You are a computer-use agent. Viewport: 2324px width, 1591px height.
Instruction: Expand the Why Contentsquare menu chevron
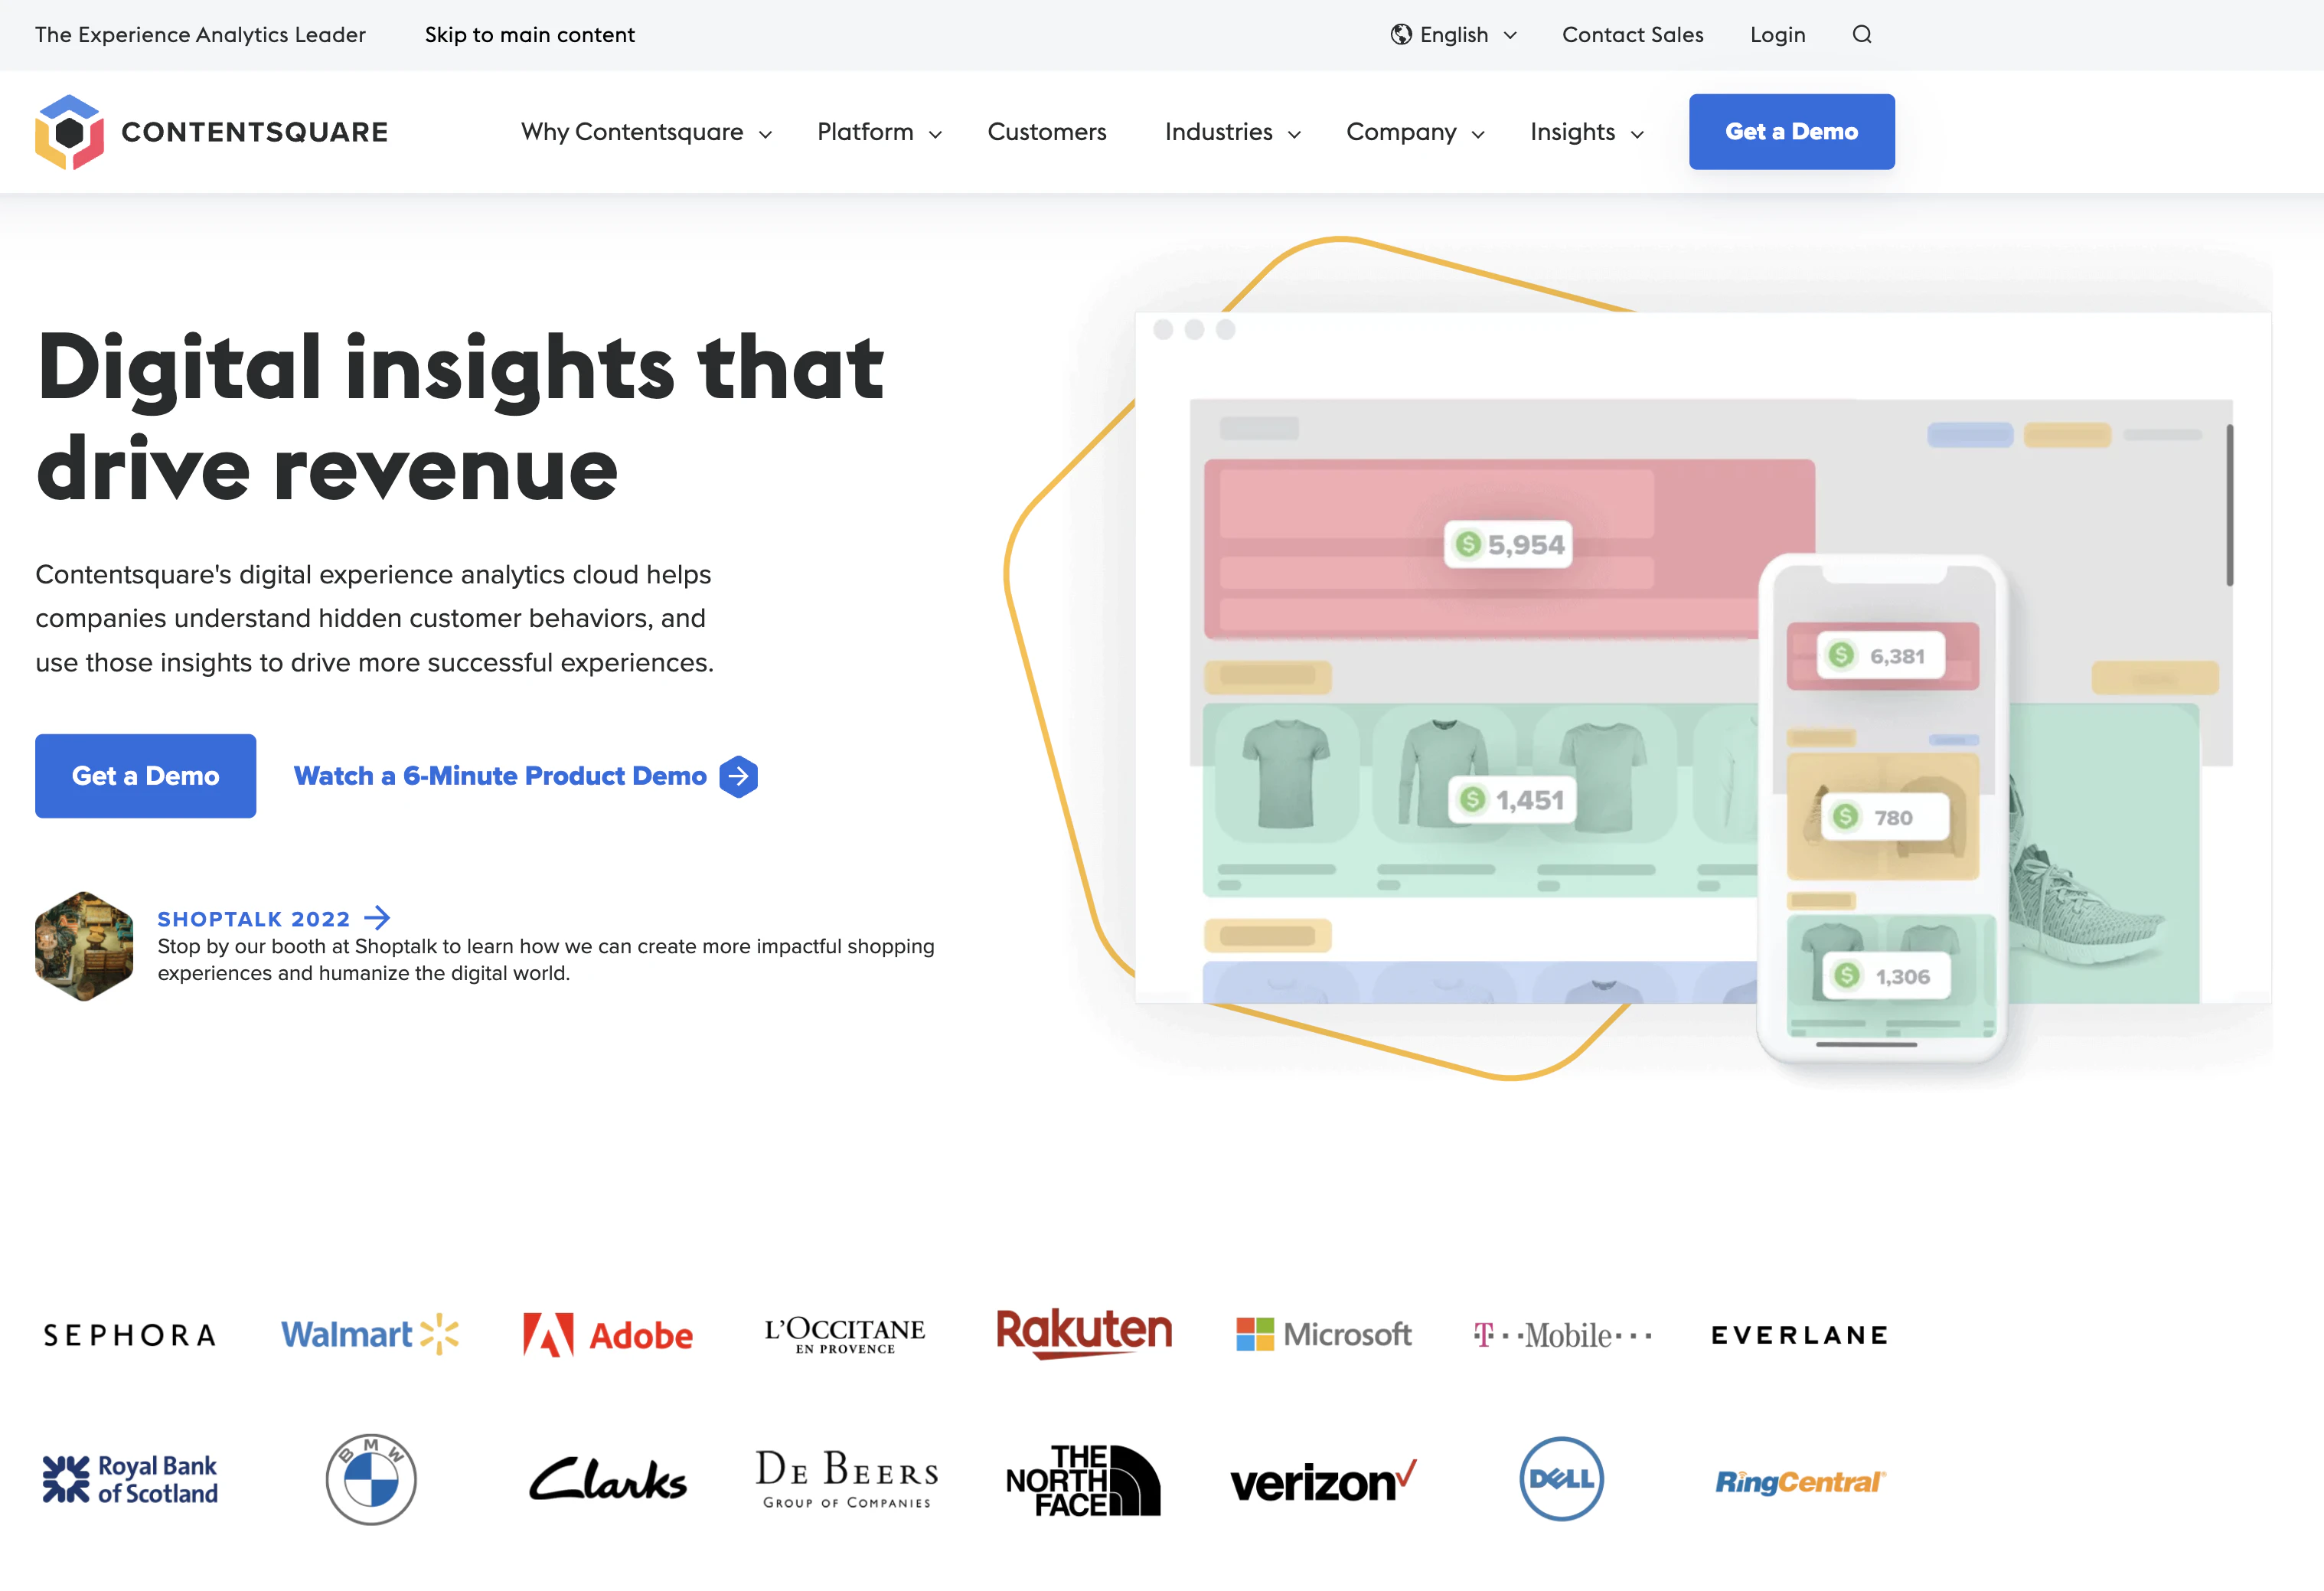click(x=766, y=134)
